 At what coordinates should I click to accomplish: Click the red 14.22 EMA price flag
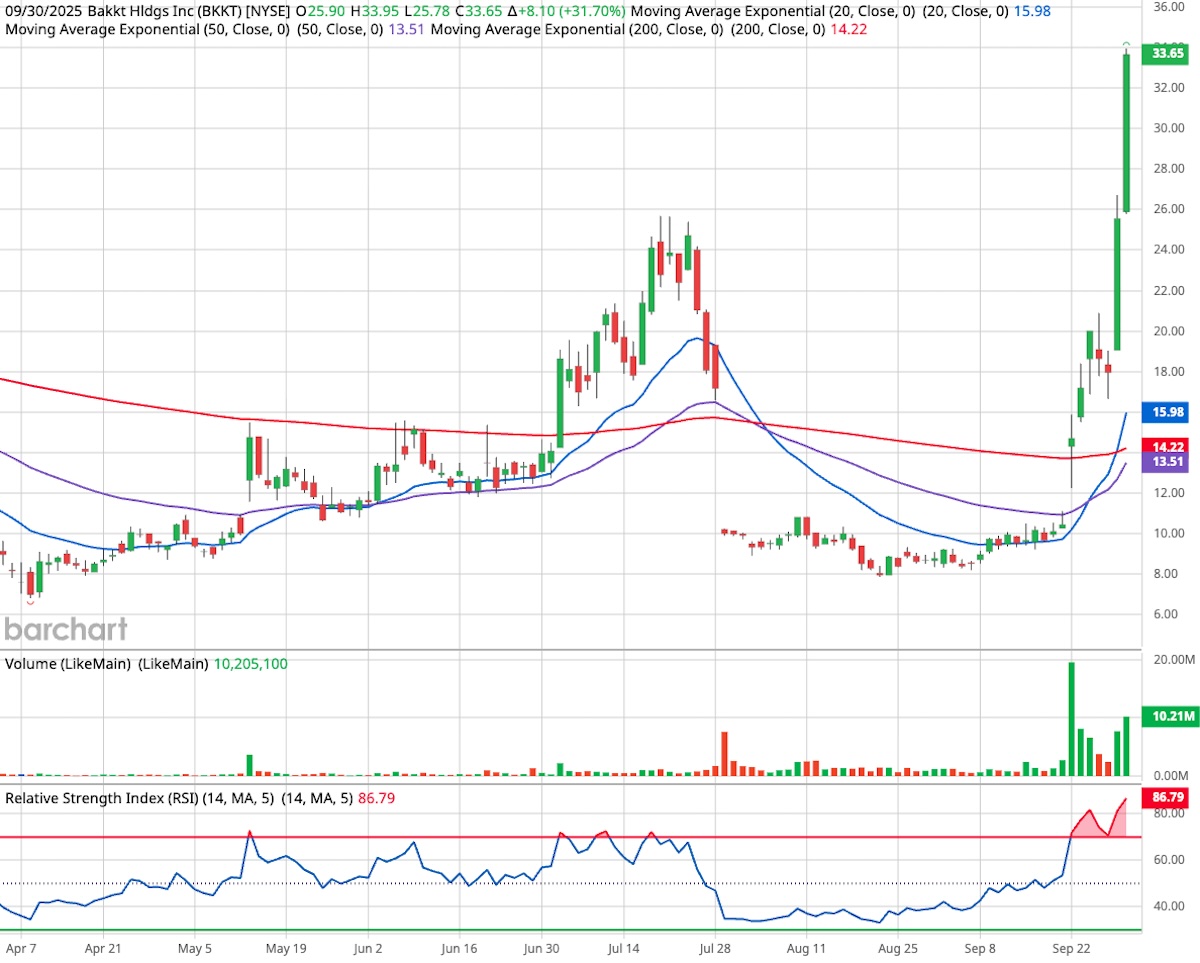(1168, 447)
